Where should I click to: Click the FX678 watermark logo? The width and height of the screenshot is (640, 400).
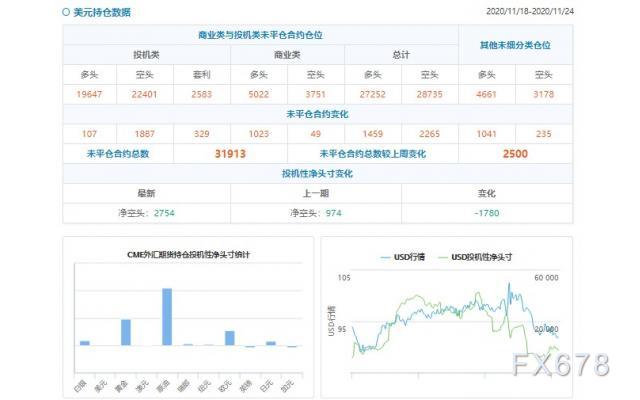(x=560, y=365)
